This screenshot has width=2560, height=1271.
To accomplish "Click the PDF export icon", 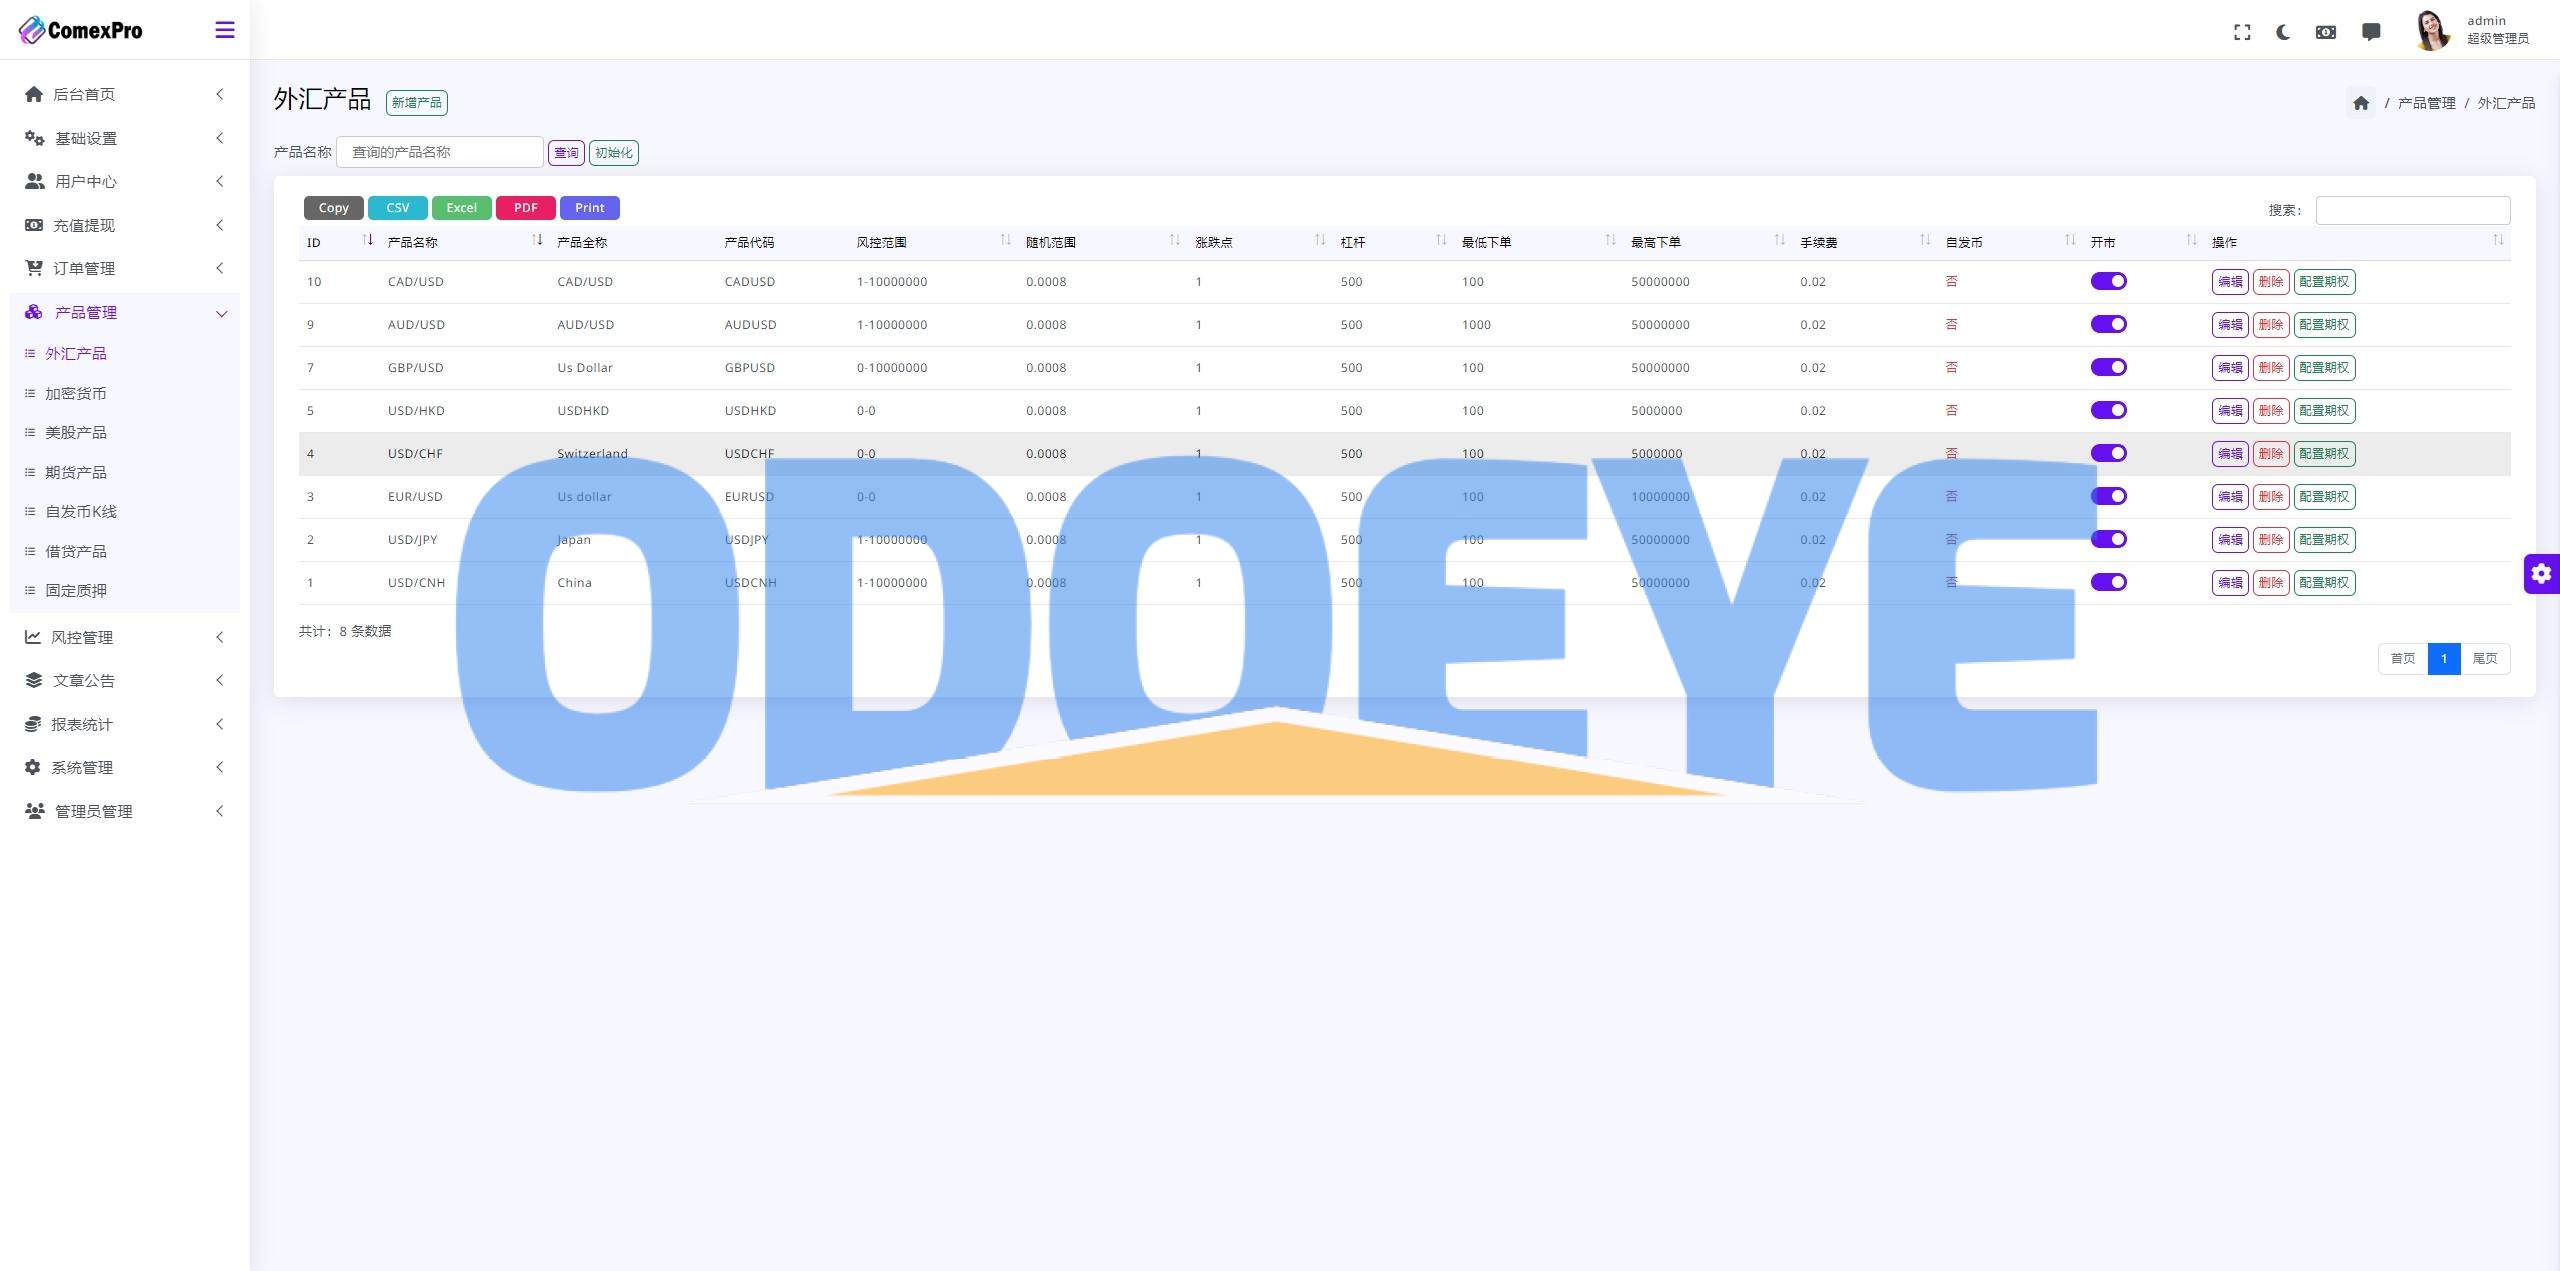I will coord(524,207).
